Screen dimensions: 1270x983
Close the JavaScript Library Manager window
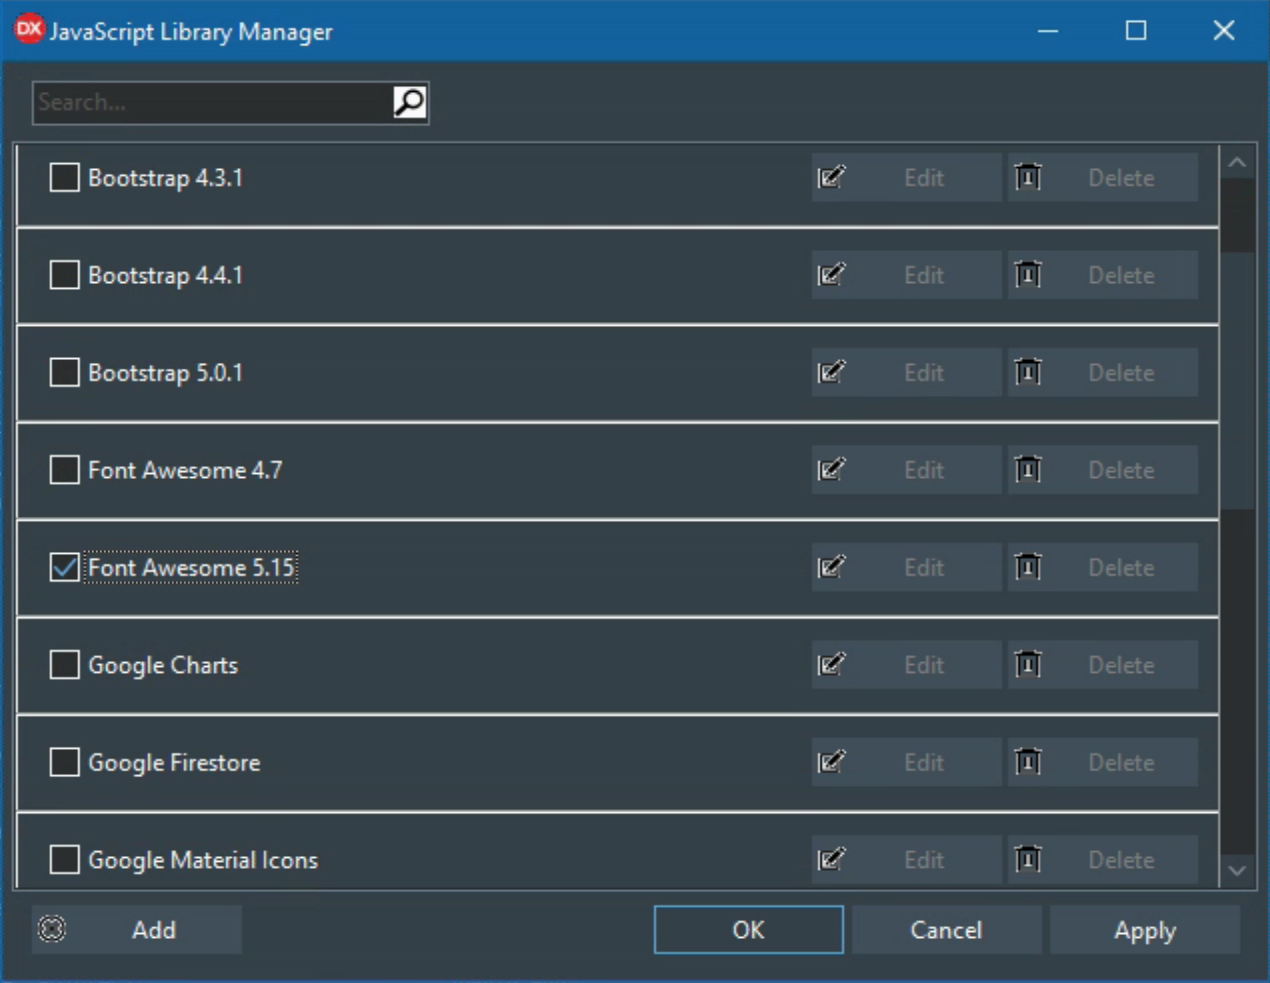tap(1224, 30)
